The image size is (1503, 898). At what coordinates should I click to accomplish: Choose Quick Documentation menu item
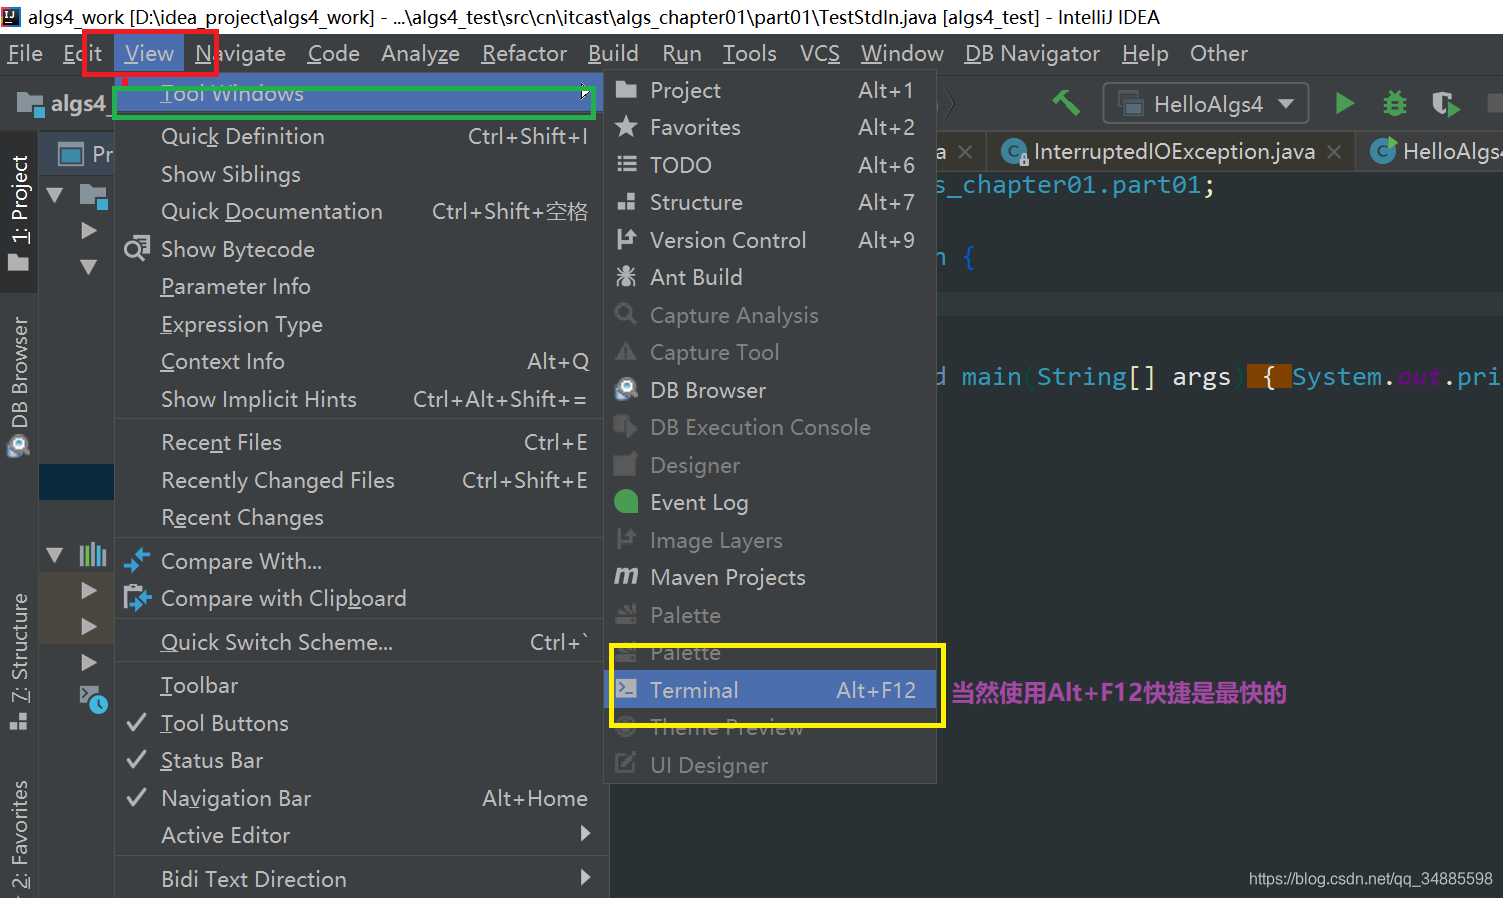coord(361,211)
